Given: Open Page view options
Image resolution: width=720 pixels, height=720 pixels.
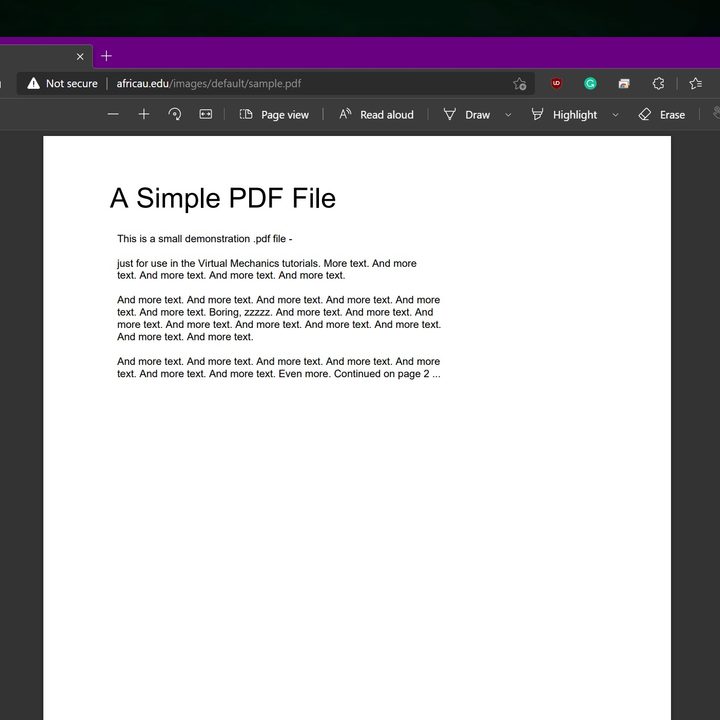Looking at the screenshot, I should (274, 115).
